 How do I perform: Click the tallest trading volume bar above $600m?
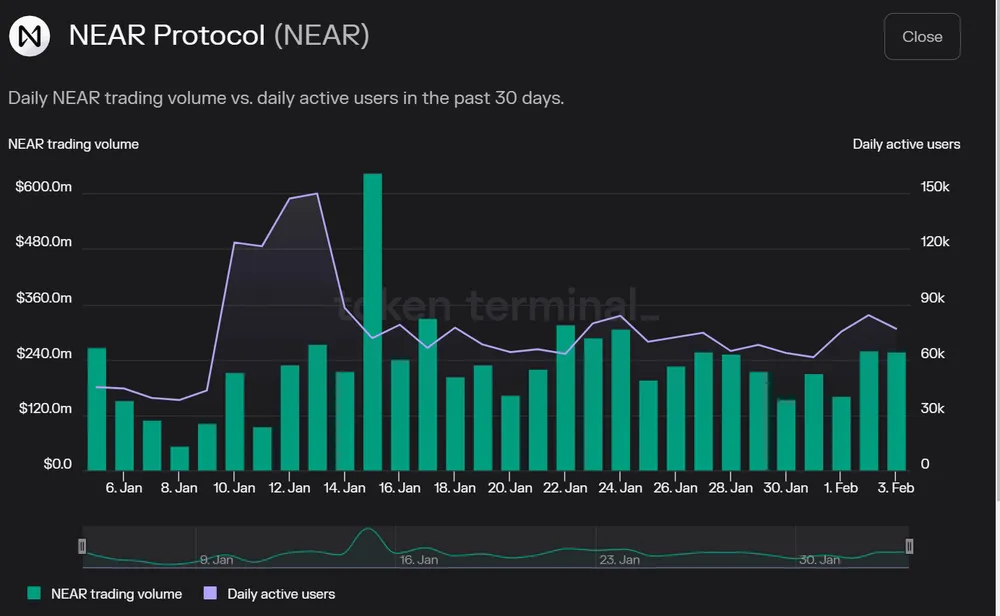tap(372, 320)
